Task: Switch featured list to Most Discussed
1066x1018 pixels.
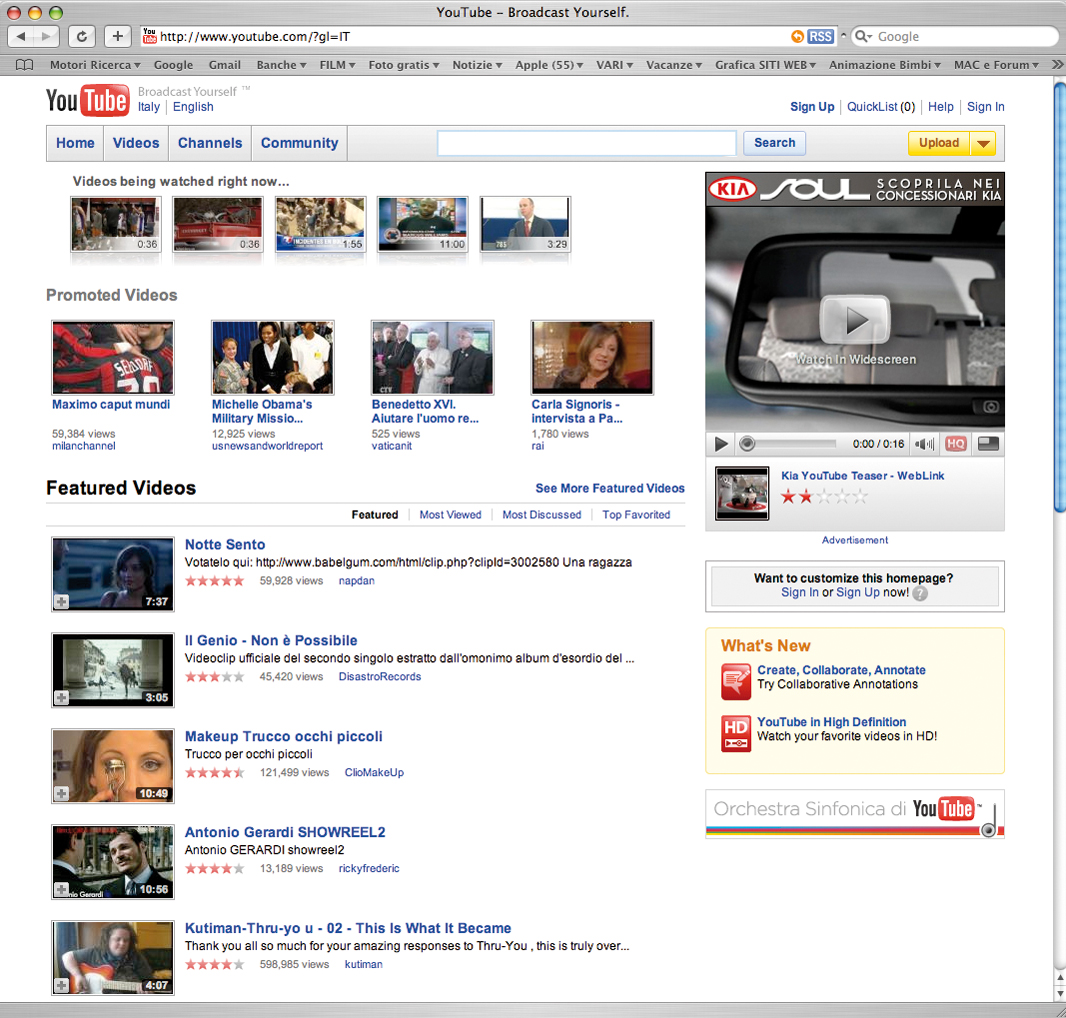Action: 542,515
